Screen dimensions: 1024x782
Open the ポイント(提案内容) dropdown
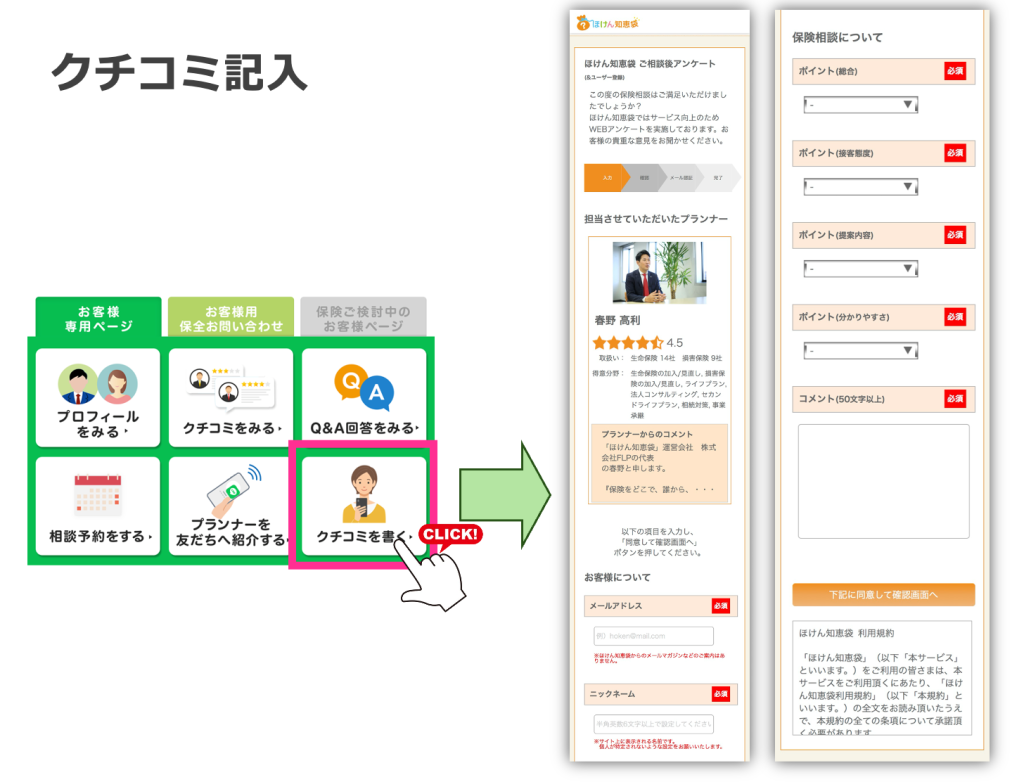point(861,269)
